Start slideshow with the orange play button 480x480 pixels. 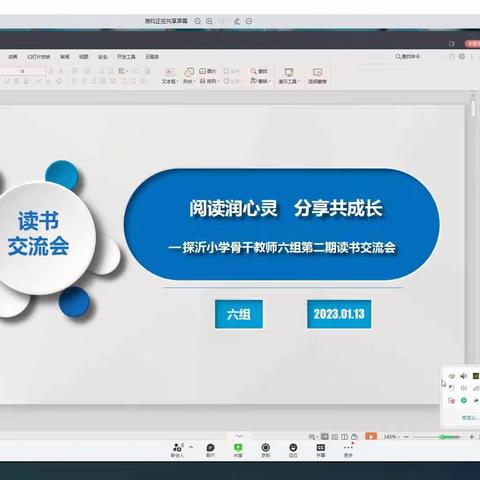[x=371, y=436]
